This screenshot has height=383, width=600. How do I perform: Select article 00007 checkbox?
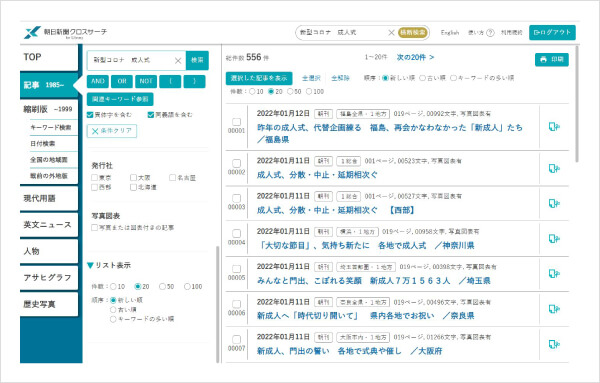(x=236, y=339)
